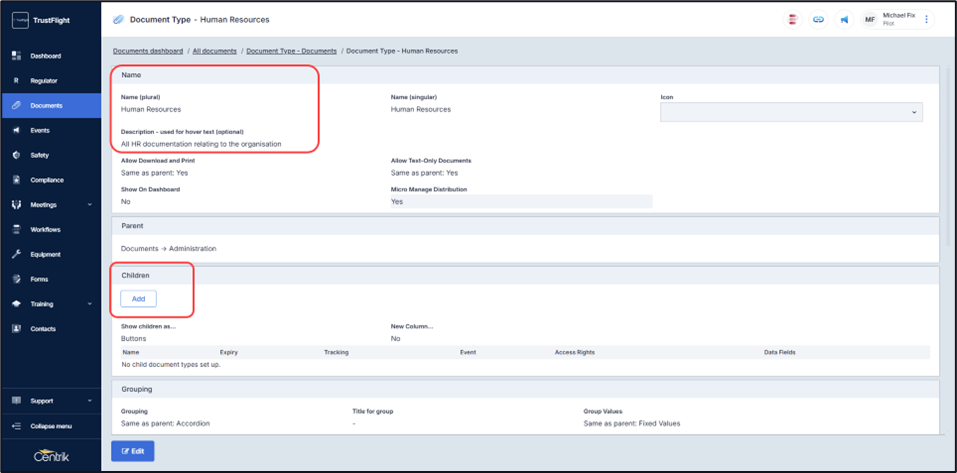This screenshot has width=957, height=473.
Task: Click the Add button under Children
Action: click(x=139, y=299)
